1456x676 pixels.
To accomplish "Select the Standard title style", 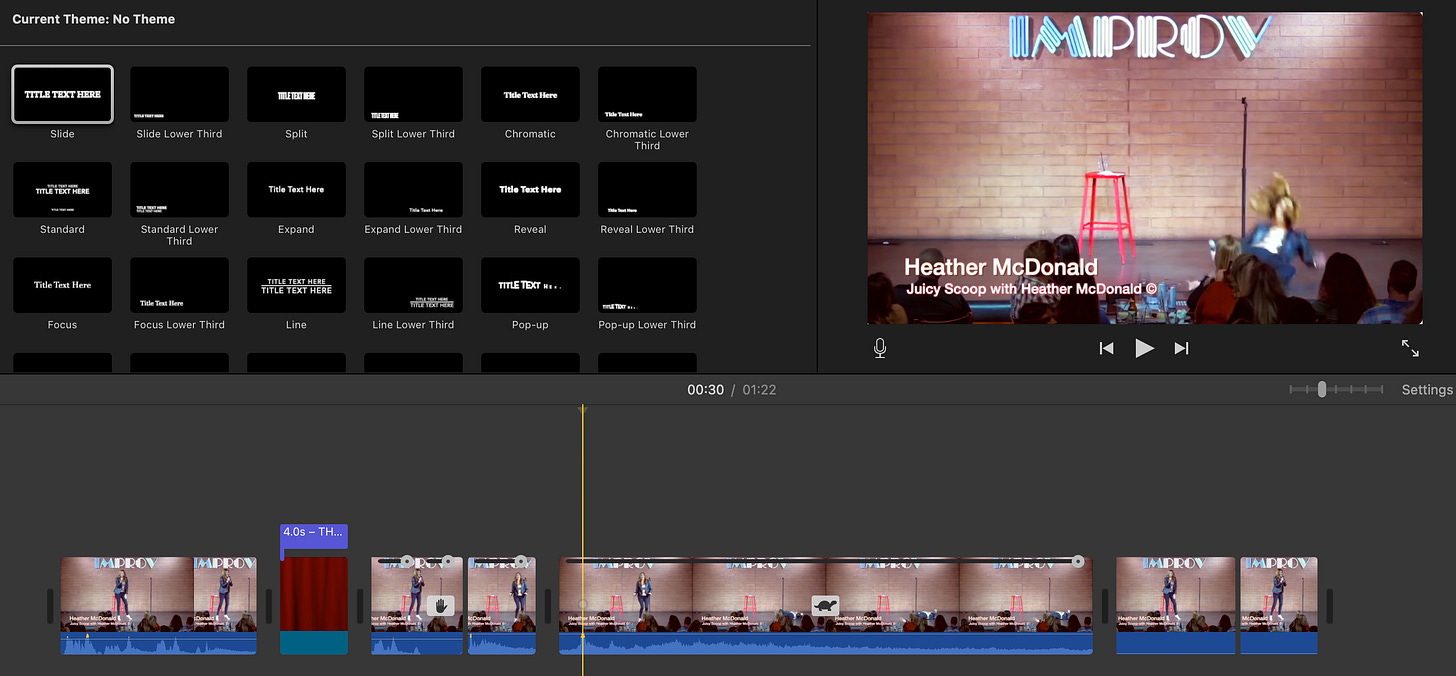I will [x=62, y=190].
